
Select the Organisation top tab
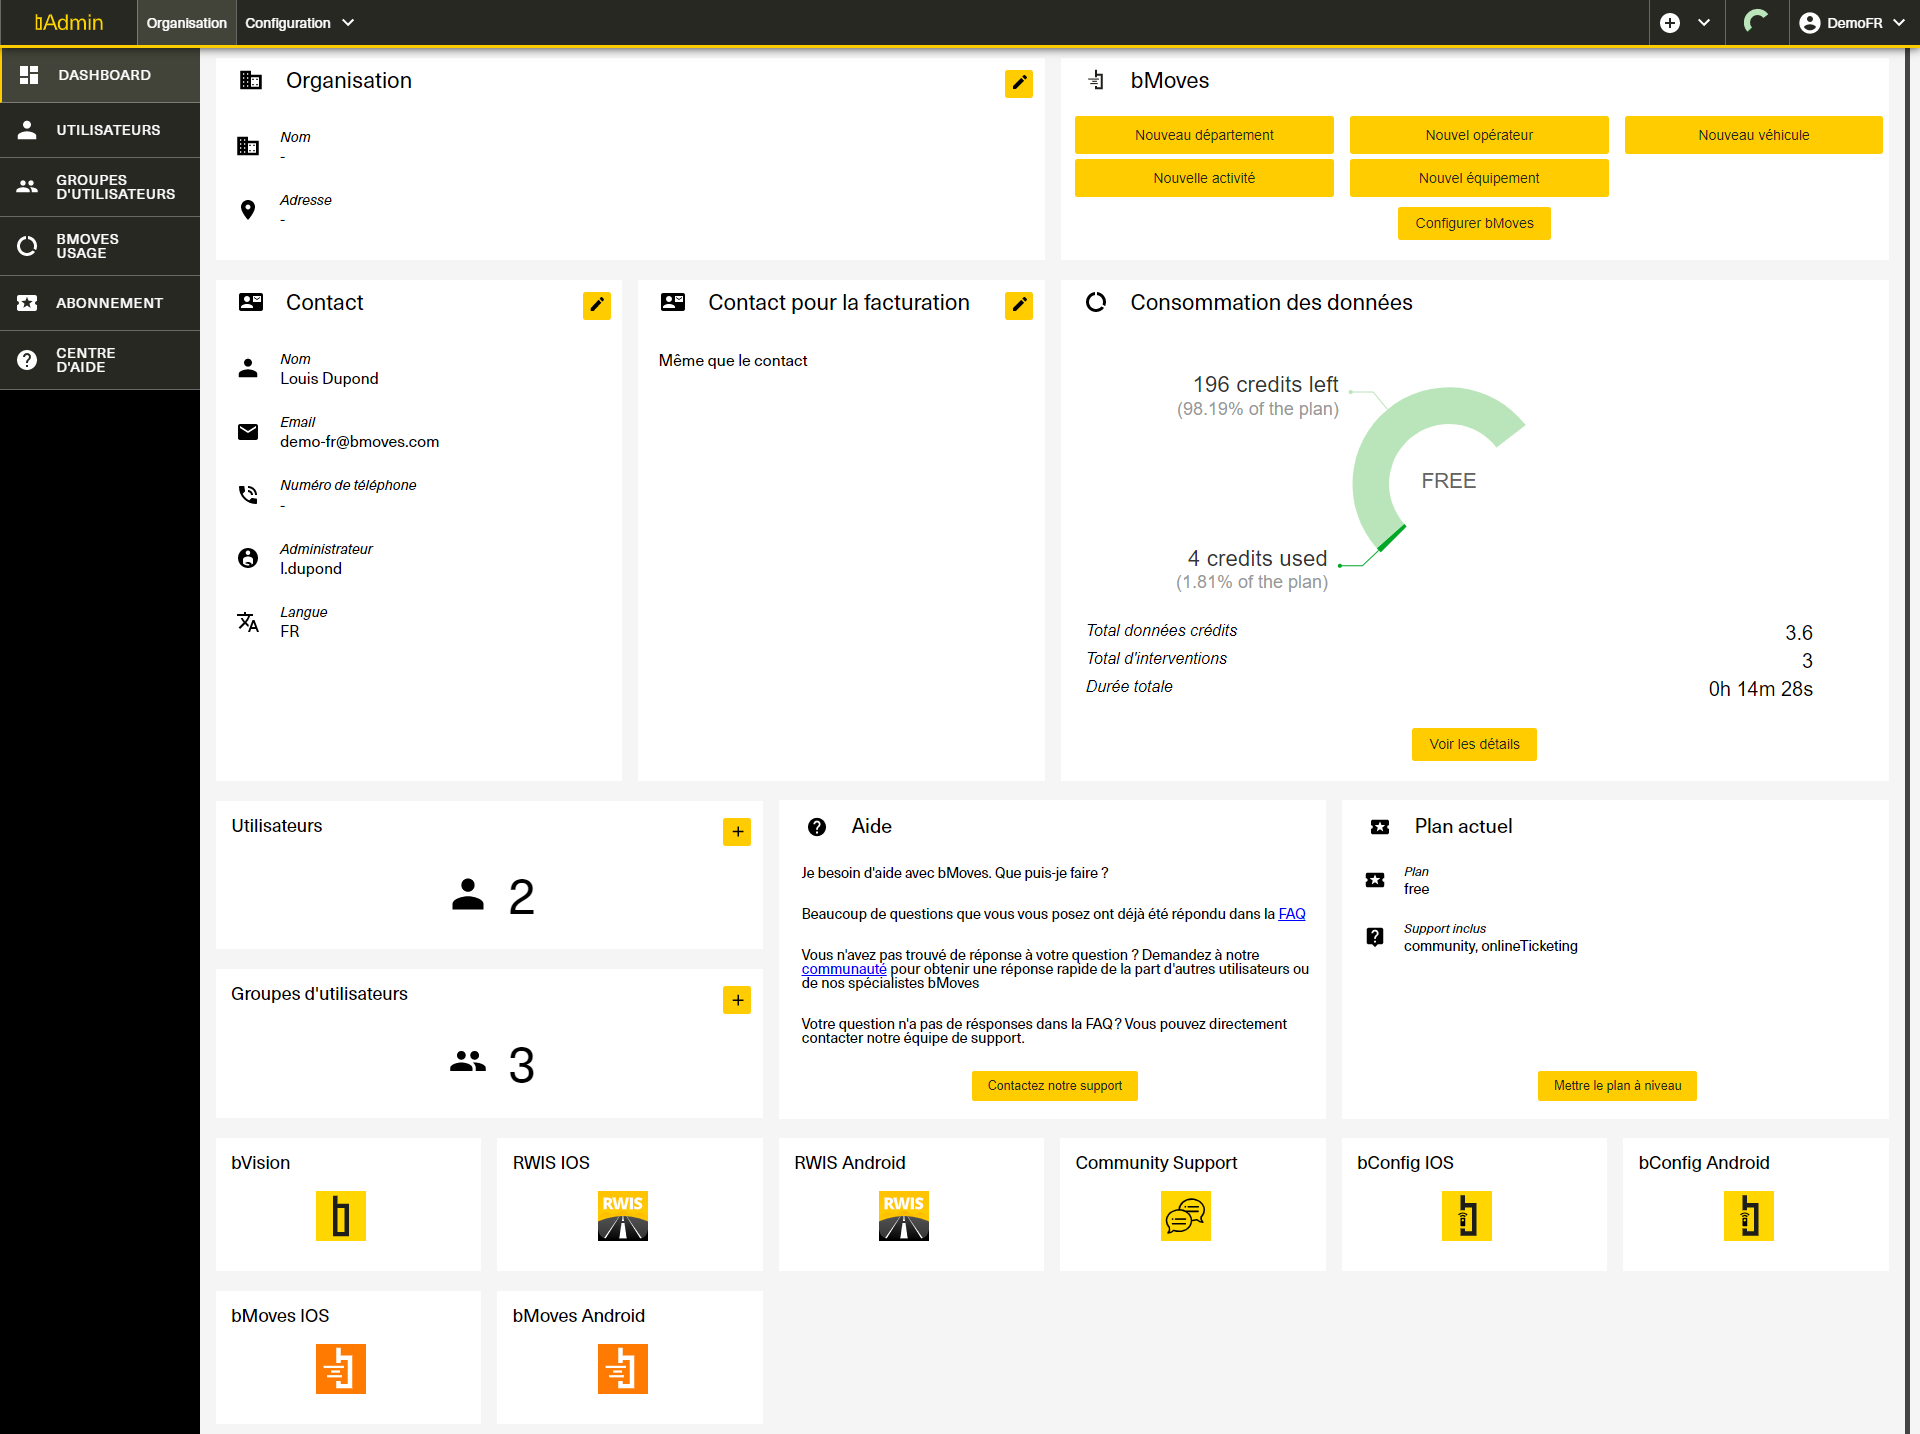pos(186,23)
